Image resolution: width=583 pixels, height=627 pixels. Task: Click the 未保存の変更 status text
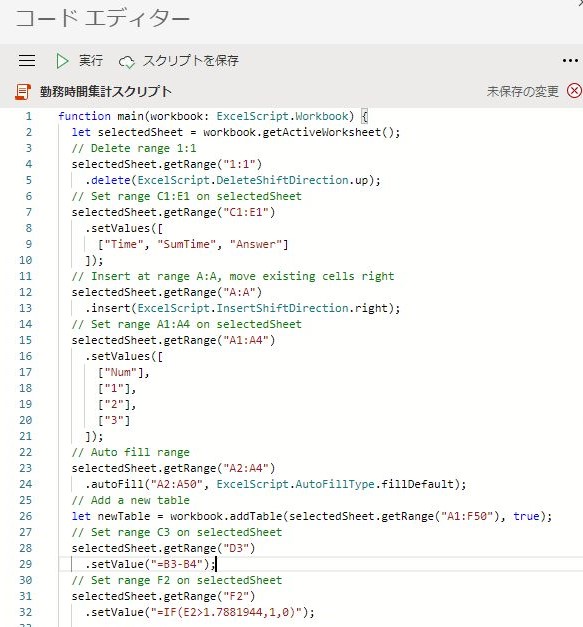(x=522, y=92)
